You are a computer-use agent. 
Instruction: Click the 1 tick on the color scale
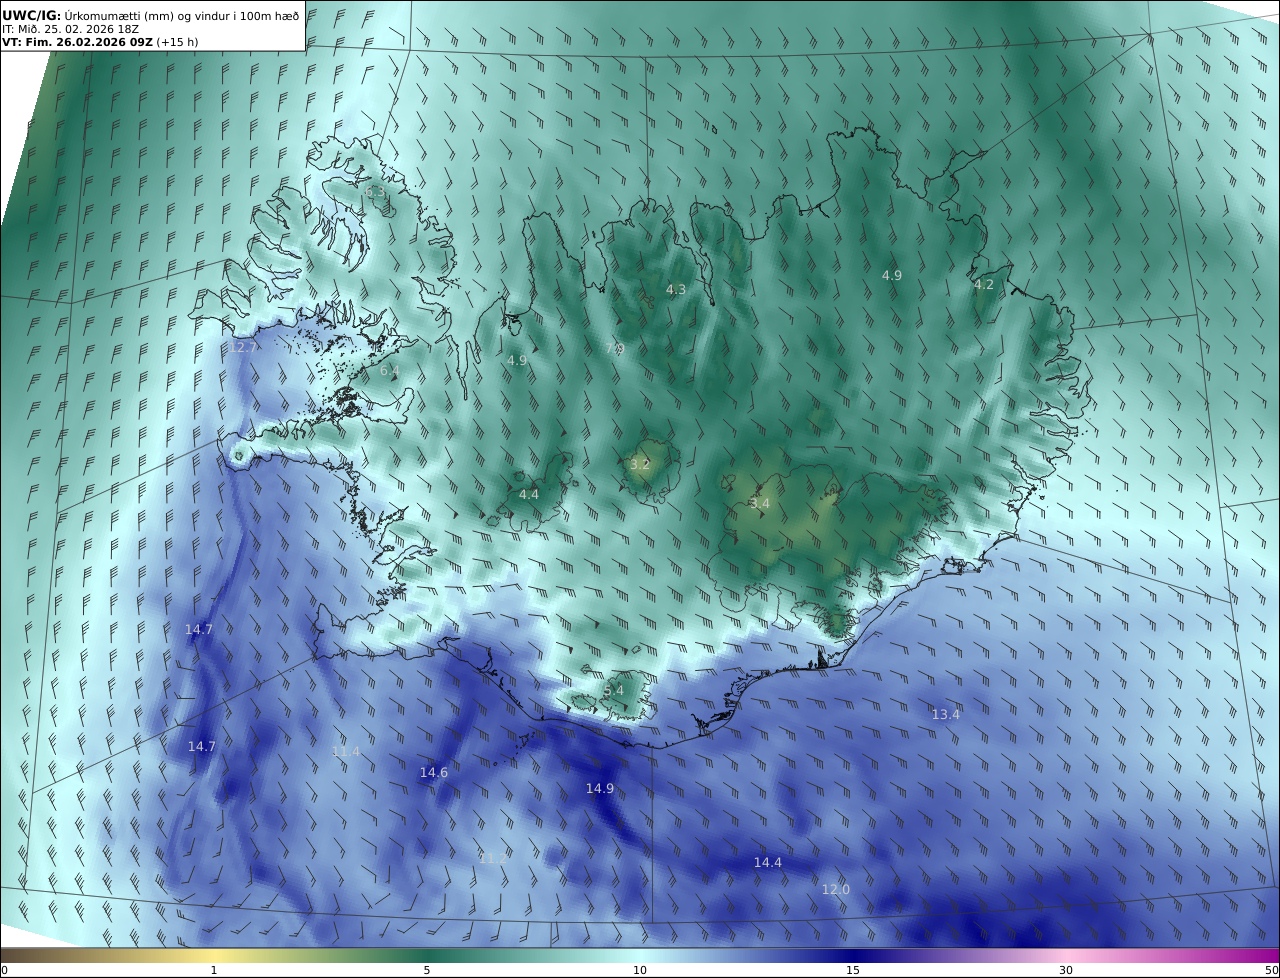click(214, 971)
